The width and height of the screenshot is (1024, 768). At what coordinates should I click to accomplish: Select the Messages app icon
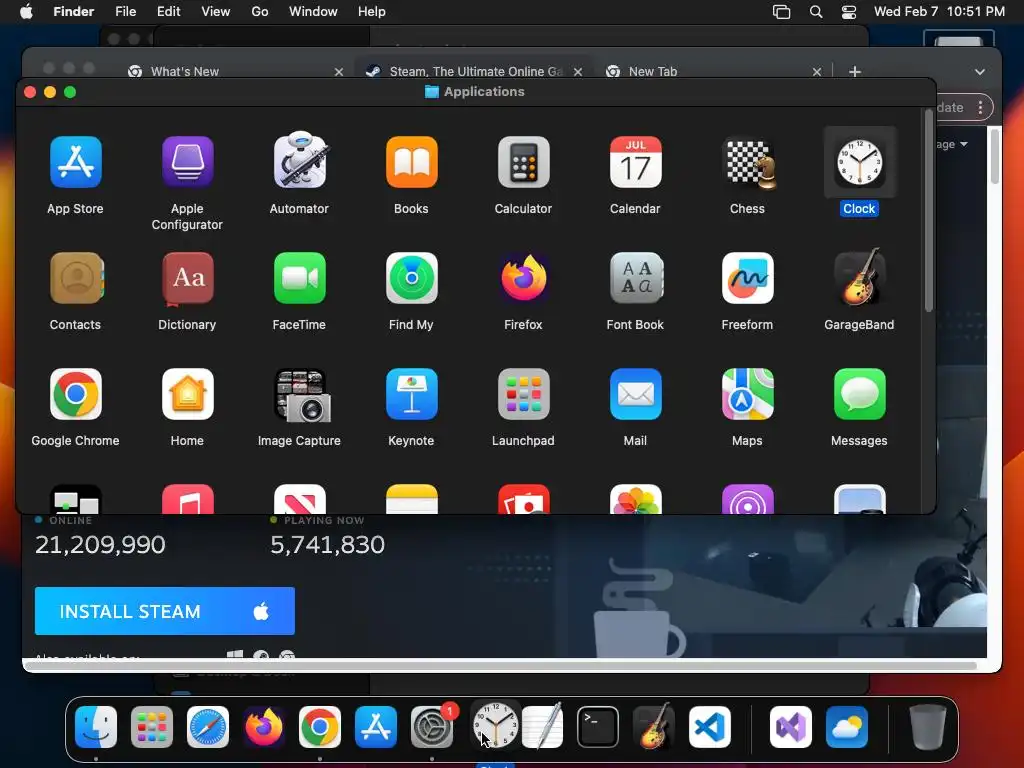(x=859, y=394)
